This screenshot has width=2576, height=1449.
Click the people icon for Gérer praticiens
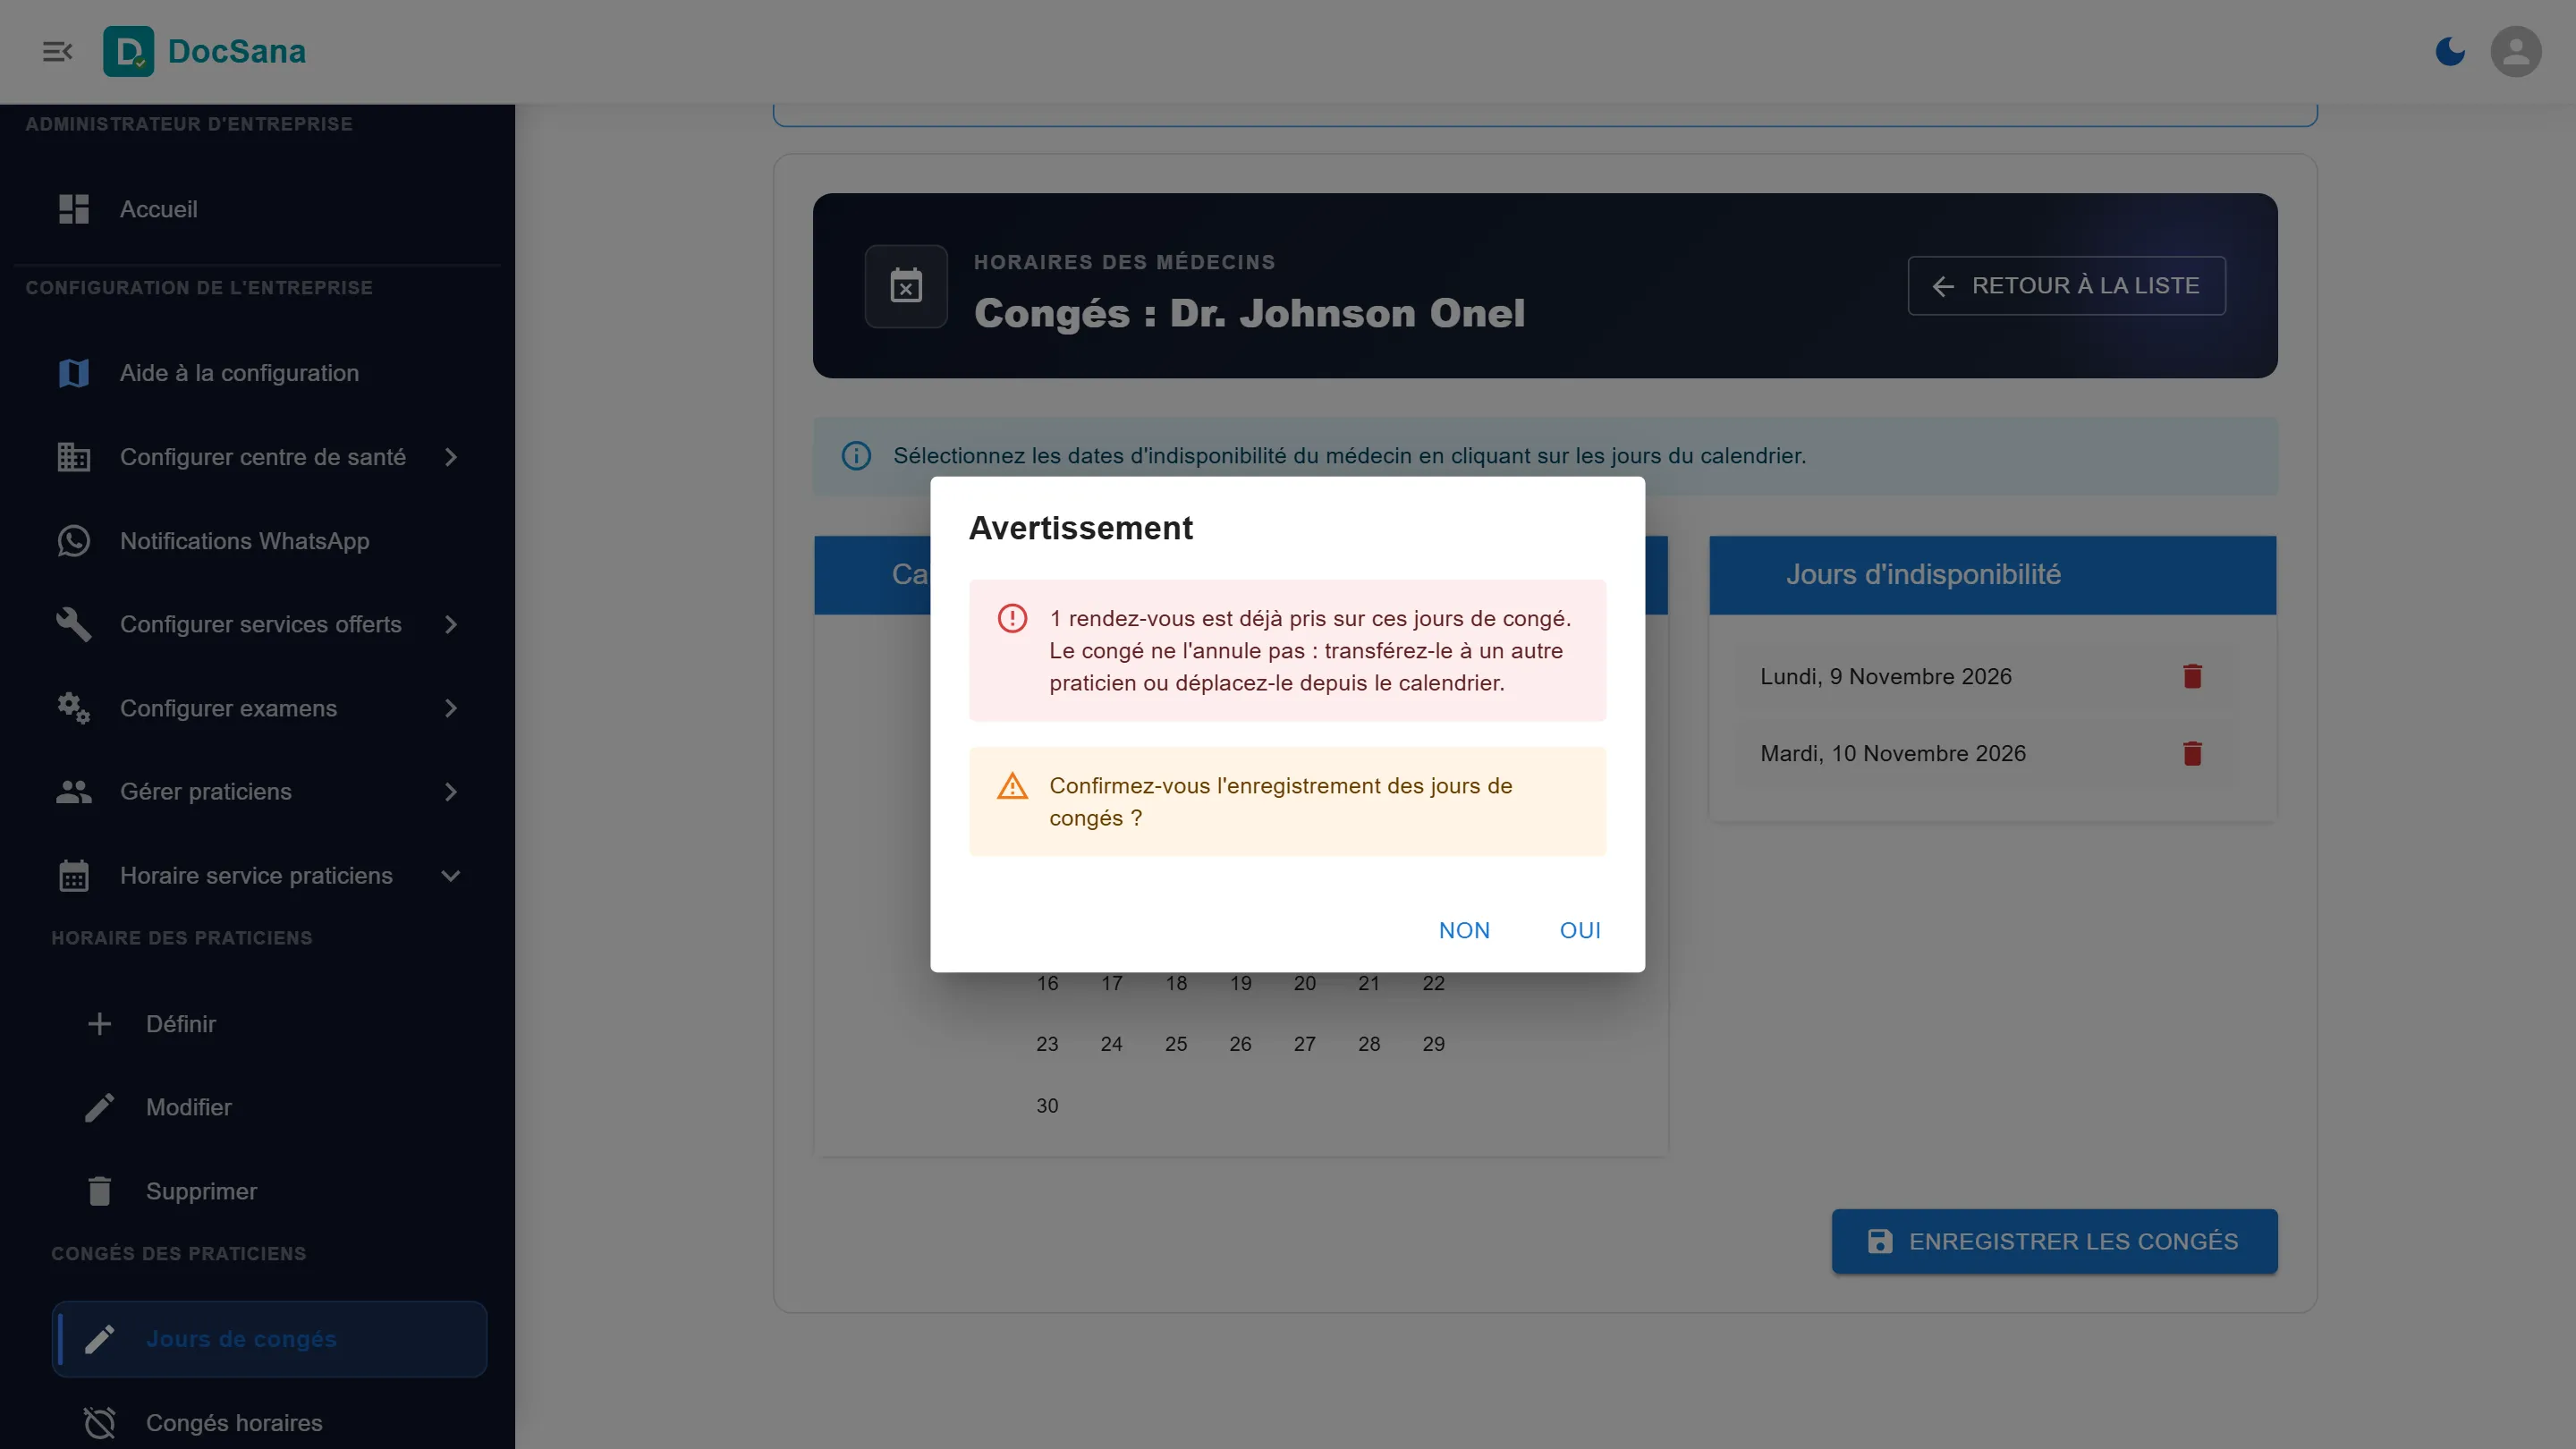coord(73,792)
